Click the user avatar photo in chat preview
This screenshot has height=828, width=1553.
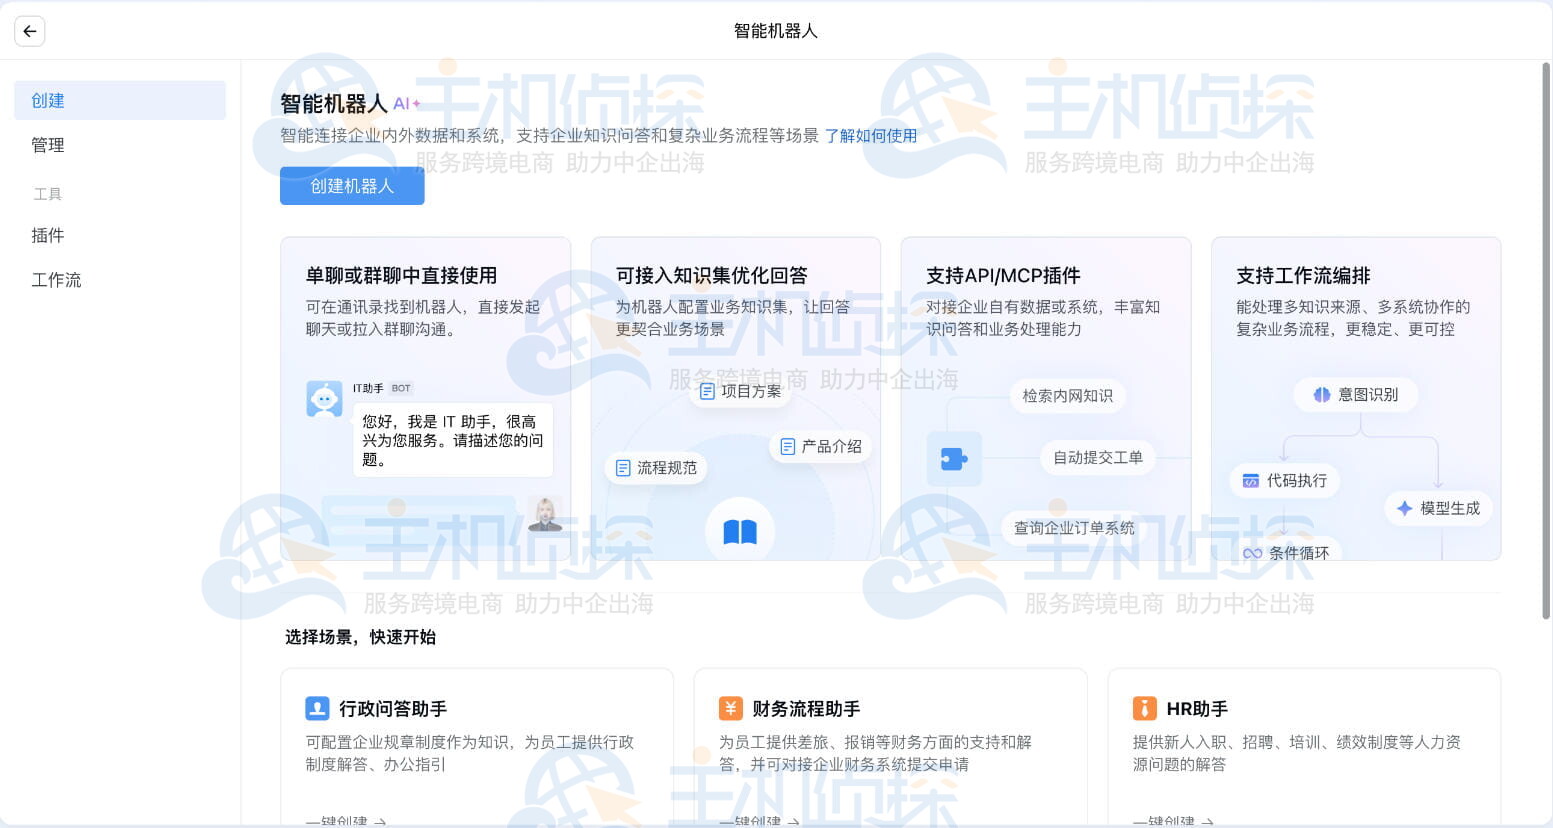coord(545,513)
